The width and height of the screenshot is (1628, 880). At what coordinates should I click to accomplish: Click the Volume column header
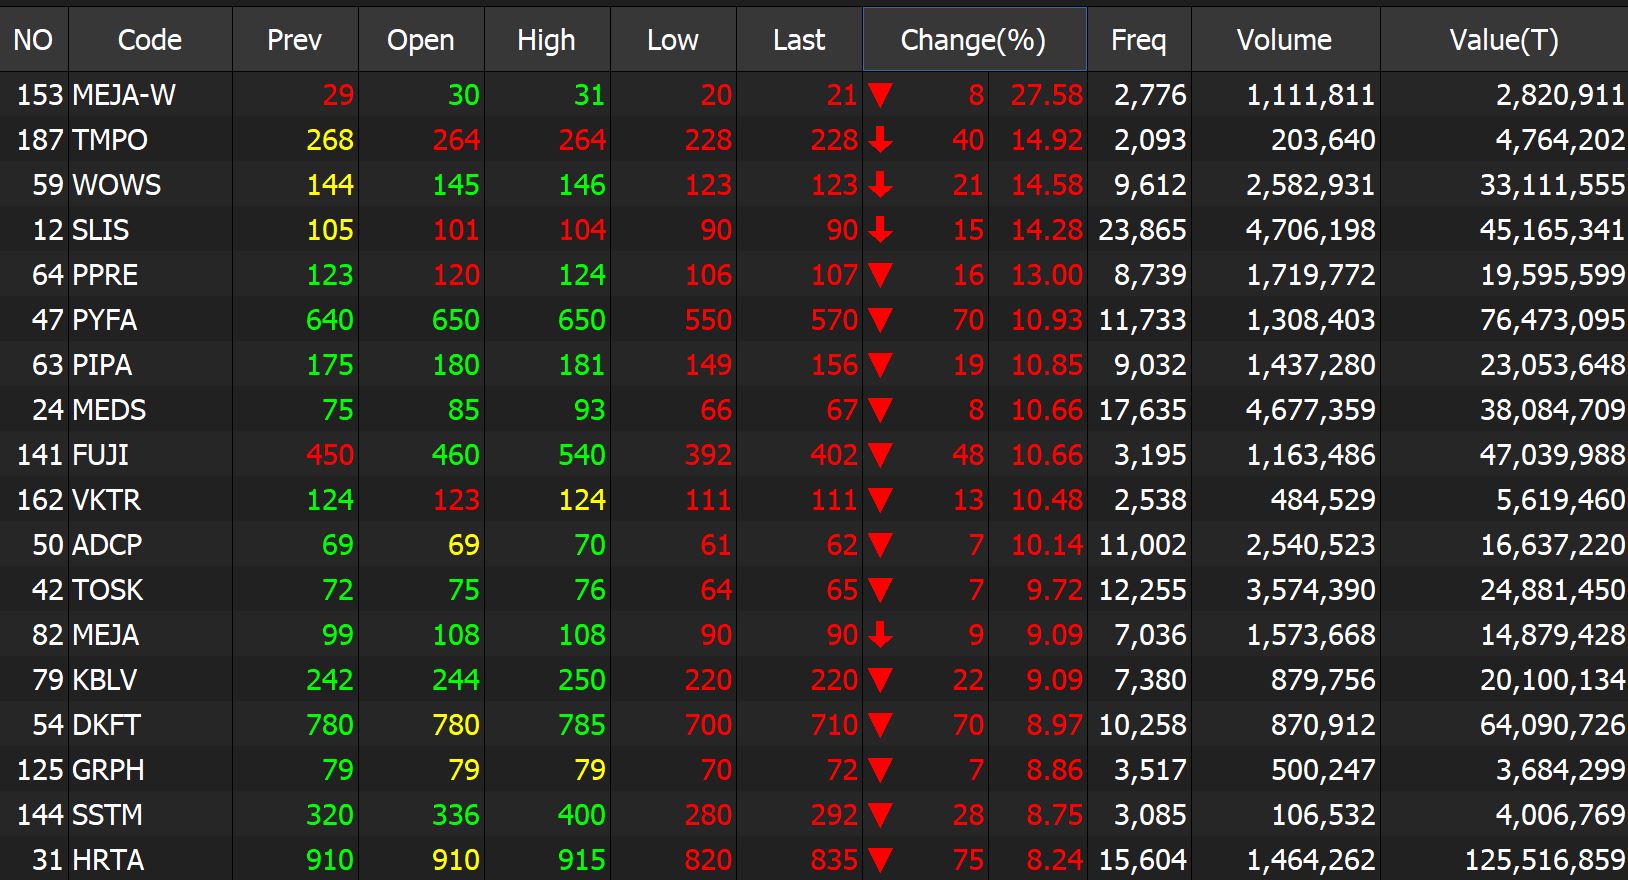coord(1285,40)
